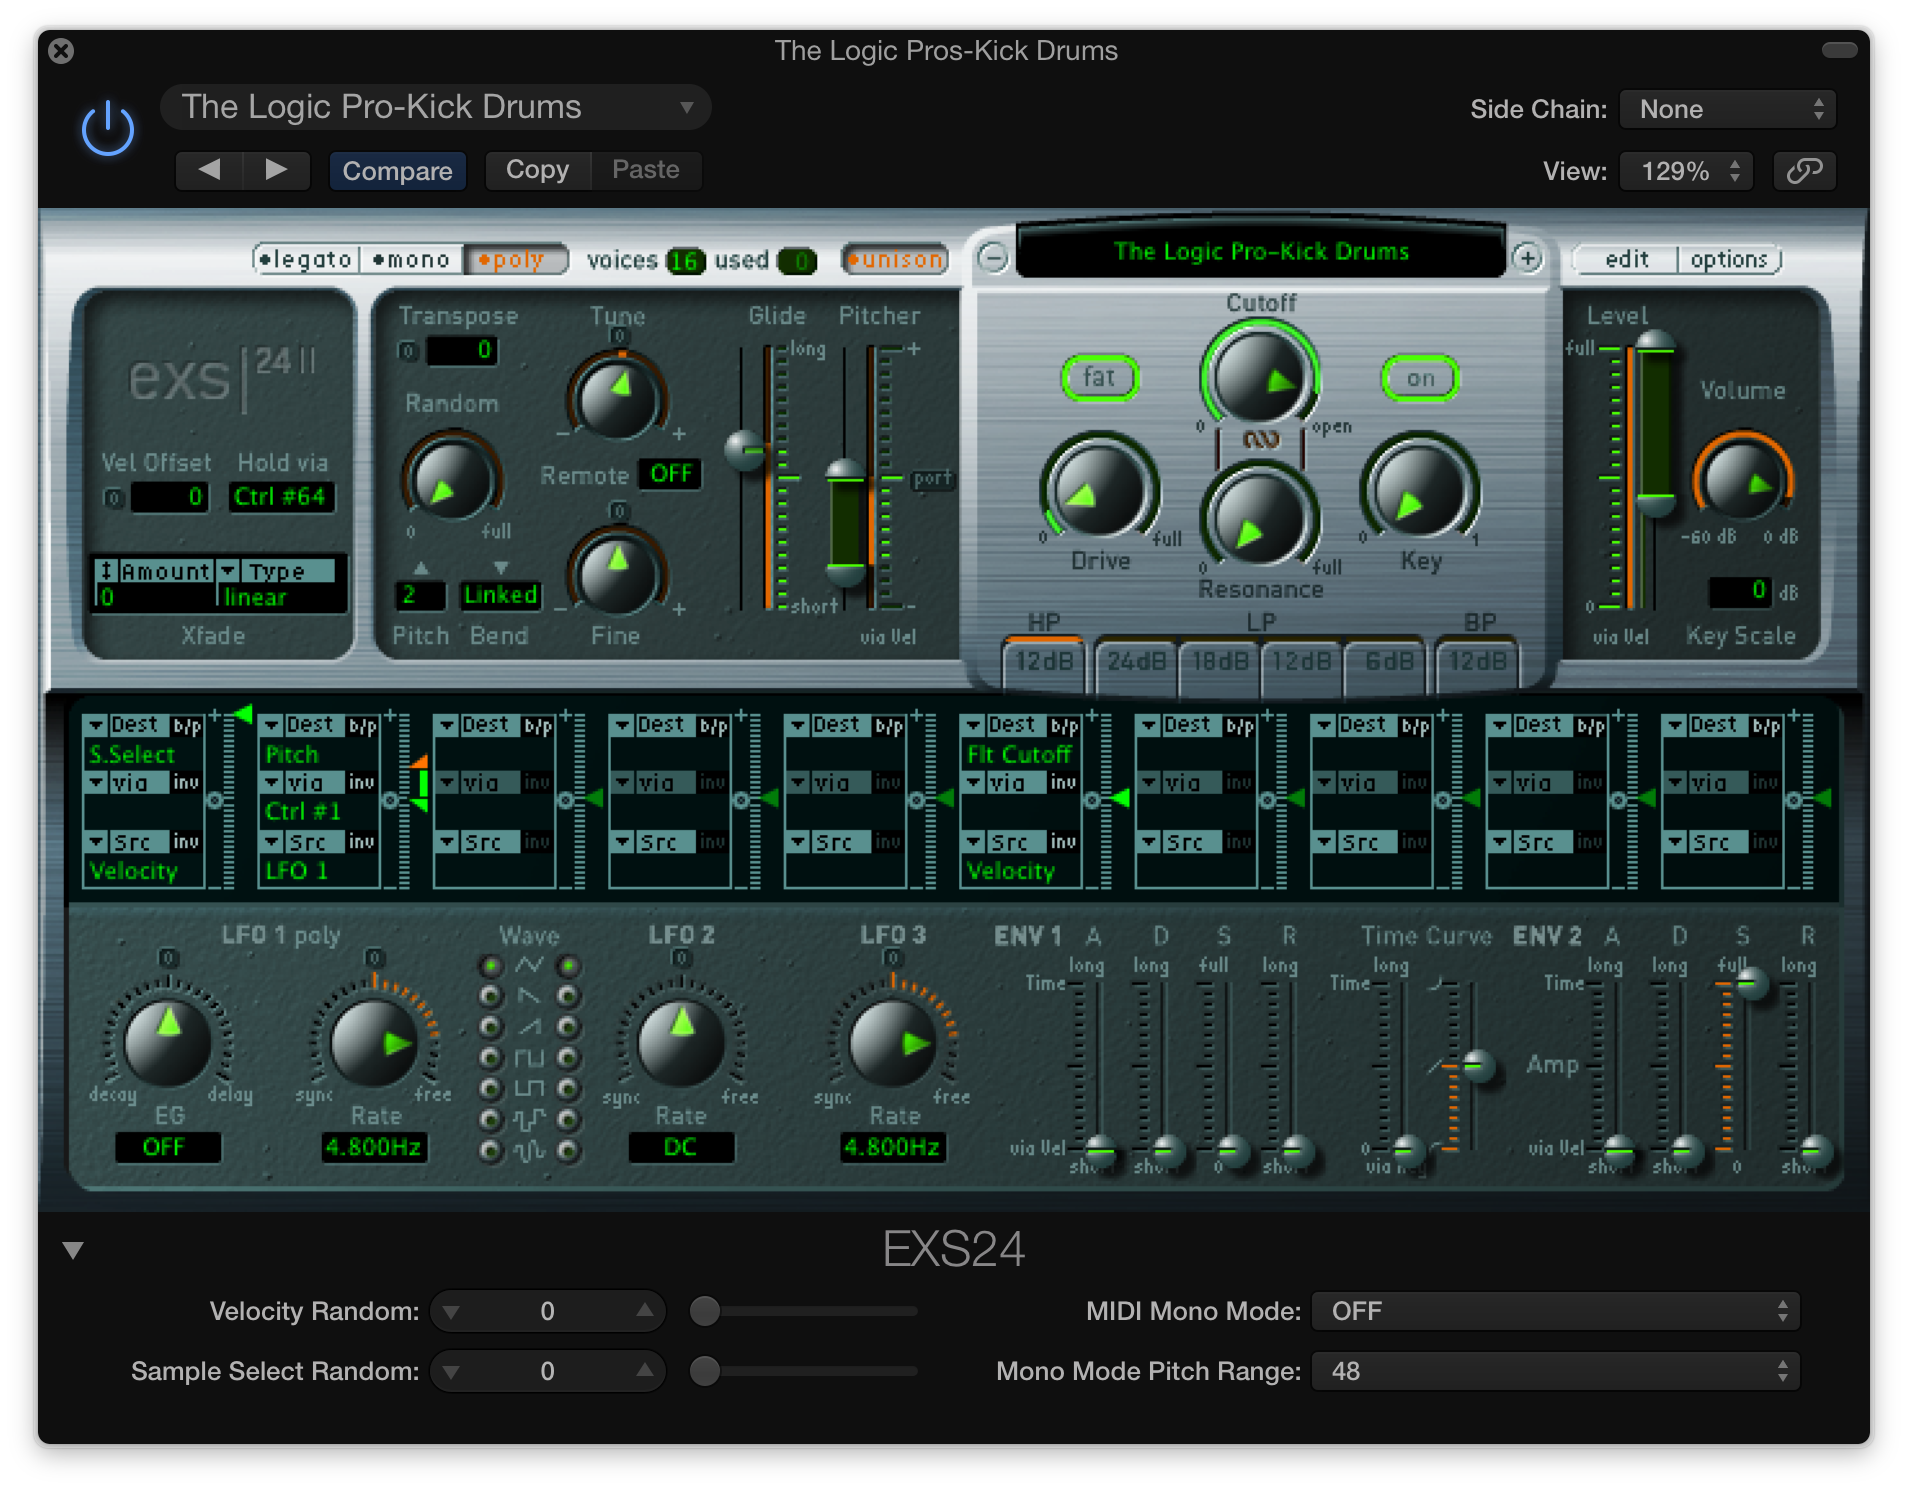Toggle the filter fat button
This screenshot has height=1490, width=1908.
(x=1099, y=378)
